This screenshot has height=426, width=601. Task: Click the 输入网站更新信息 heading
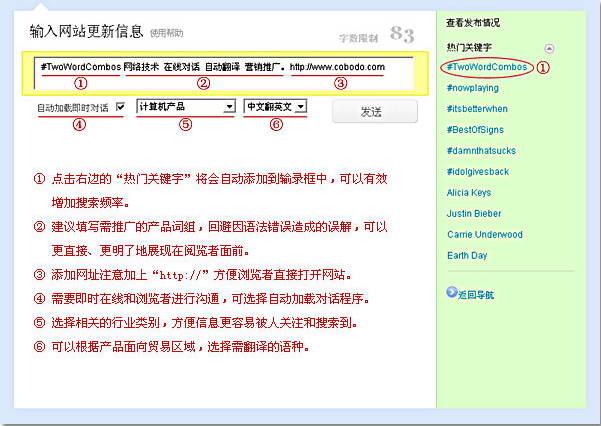tap(86, 31)
